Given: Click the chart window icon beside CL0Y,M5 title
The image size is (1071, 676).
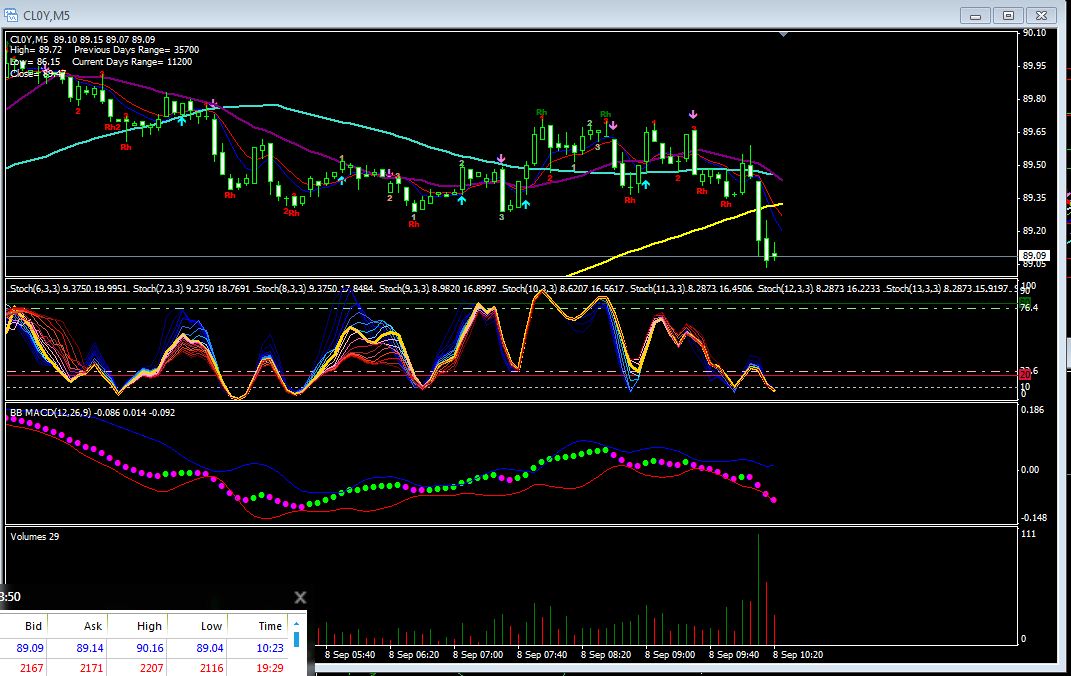Looking at the screenshot, I should [11, 15].
